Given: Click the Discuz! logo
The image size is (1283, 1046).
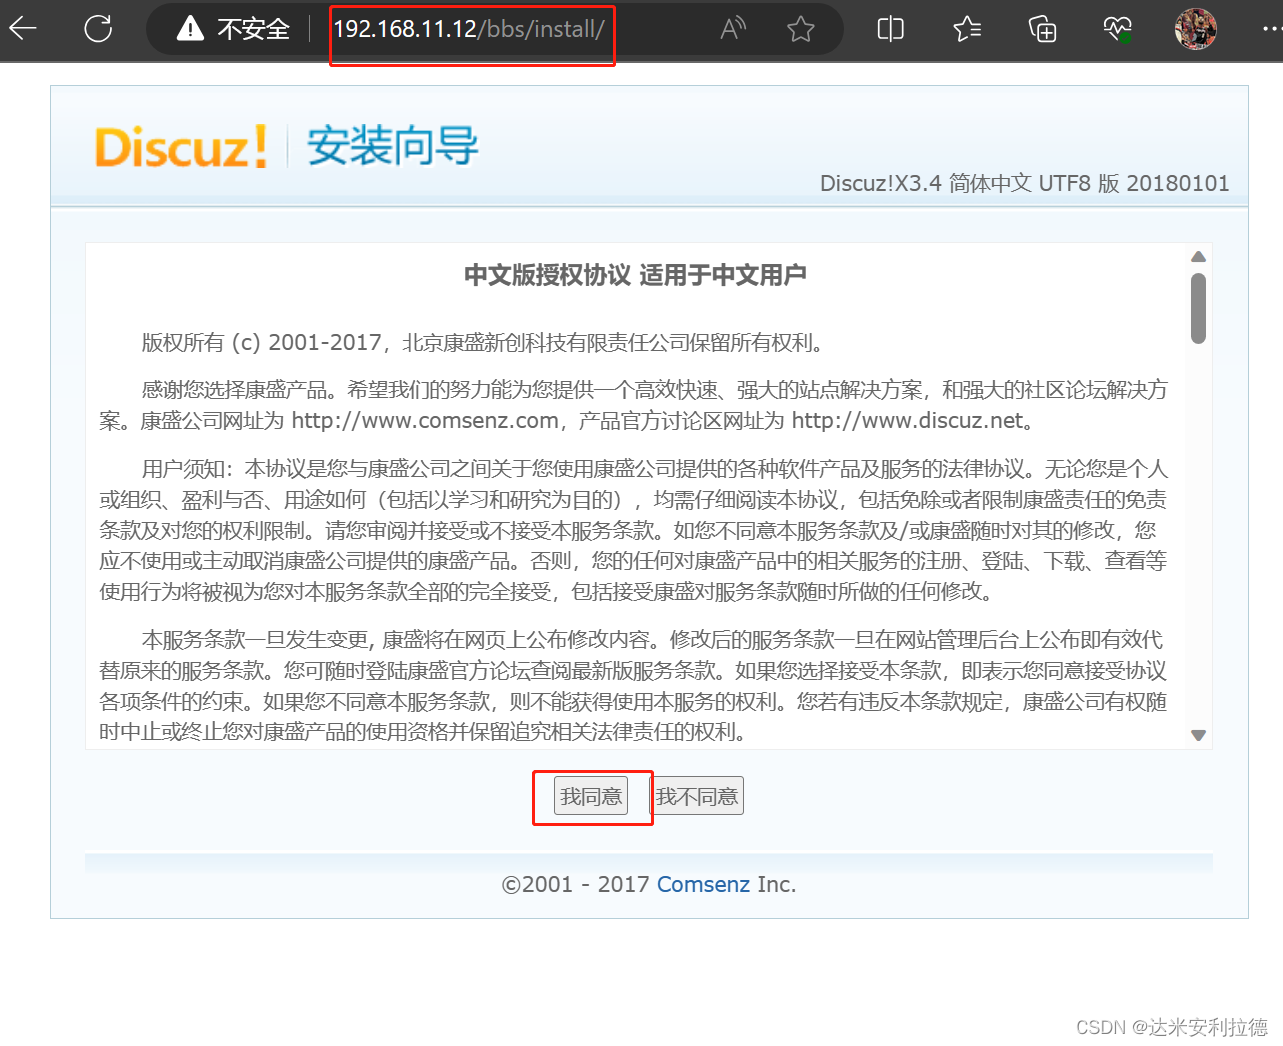Looking at the screenshot, I should (x=181, y=147).
